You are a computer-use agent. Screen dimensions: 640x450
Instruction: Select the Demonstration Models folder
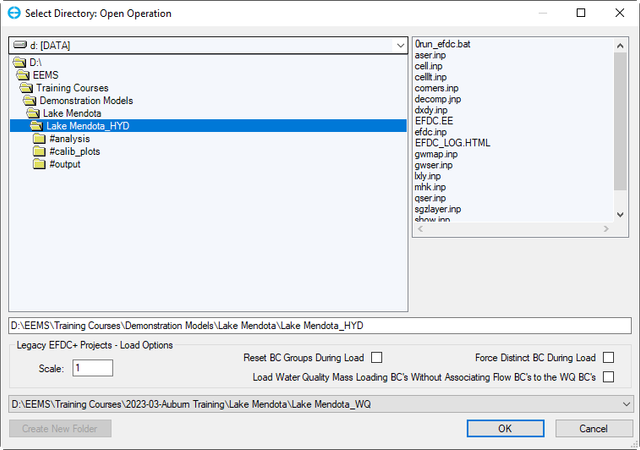tap(86, 100)
